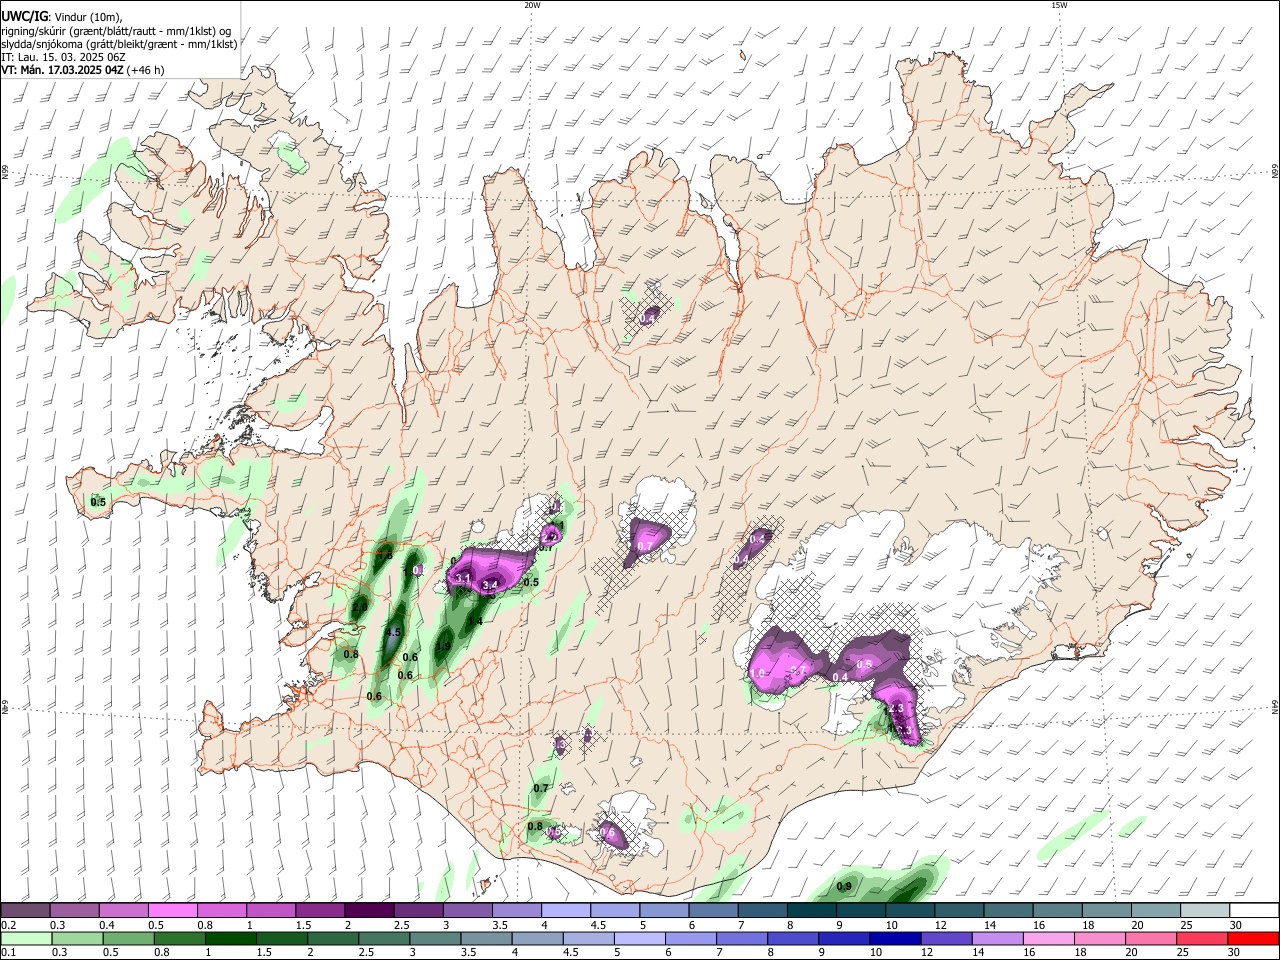
Task: Click the light lavender upper legend swatch between 4 and 4.5
Action: click(565, 910)
